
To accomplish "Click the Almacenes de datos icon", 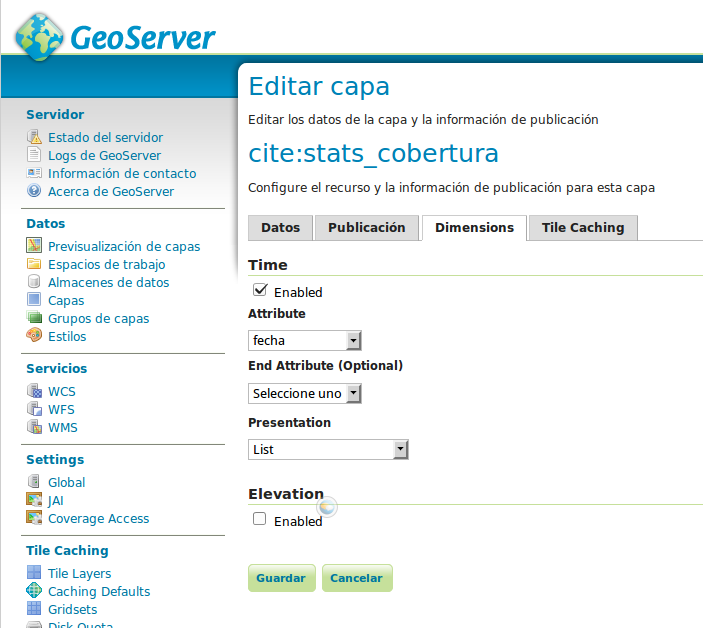I will tap(34, 283).
